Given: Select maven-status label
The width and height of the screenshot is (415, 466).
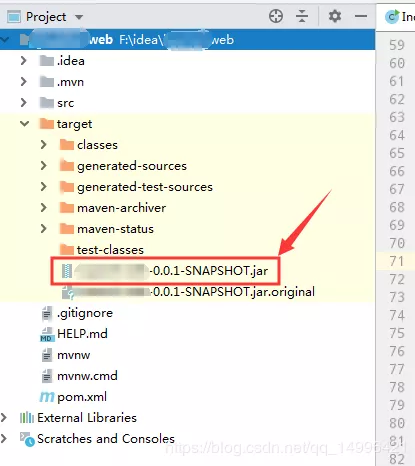Looking at the screenshot, I should tap(115, 229).
